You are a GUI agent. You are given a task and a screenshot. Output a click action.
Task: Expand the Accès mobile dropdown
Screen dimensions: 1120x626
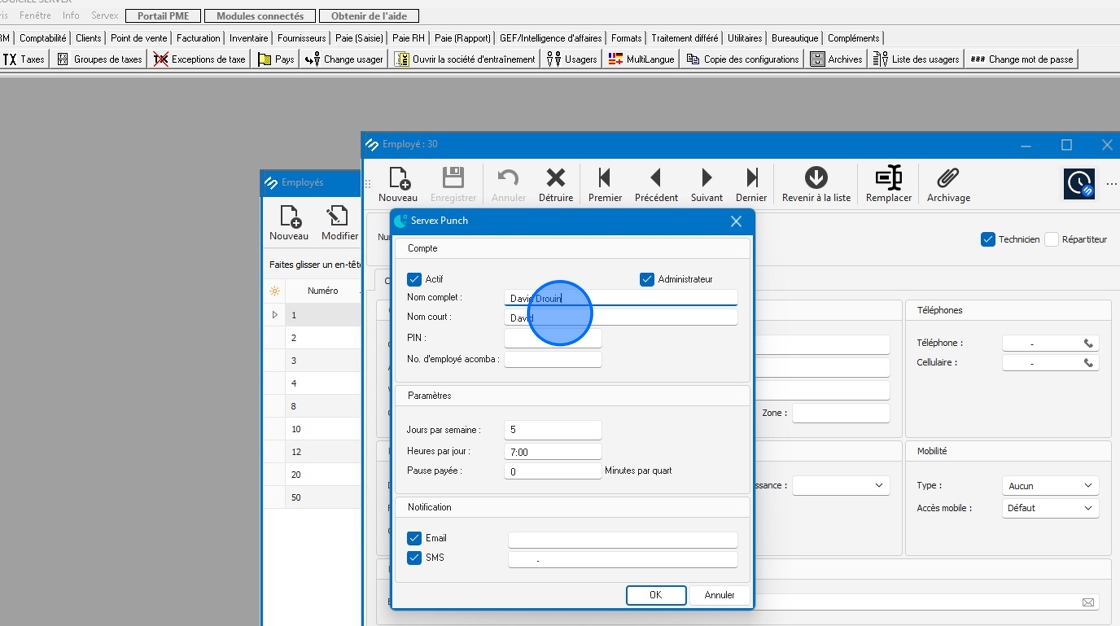pyautogui.click(x=1050, y=508)
